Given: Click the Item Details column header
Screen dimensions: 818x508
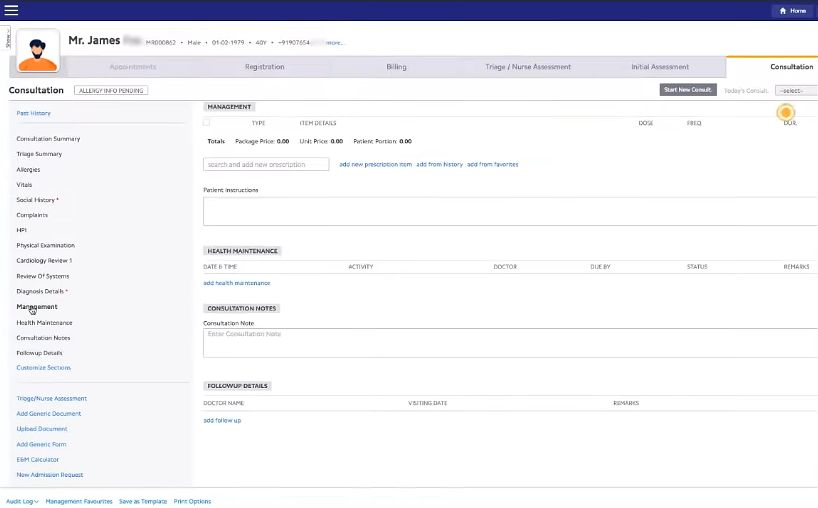Looking at the screenshot, I should tap(318, 123).
